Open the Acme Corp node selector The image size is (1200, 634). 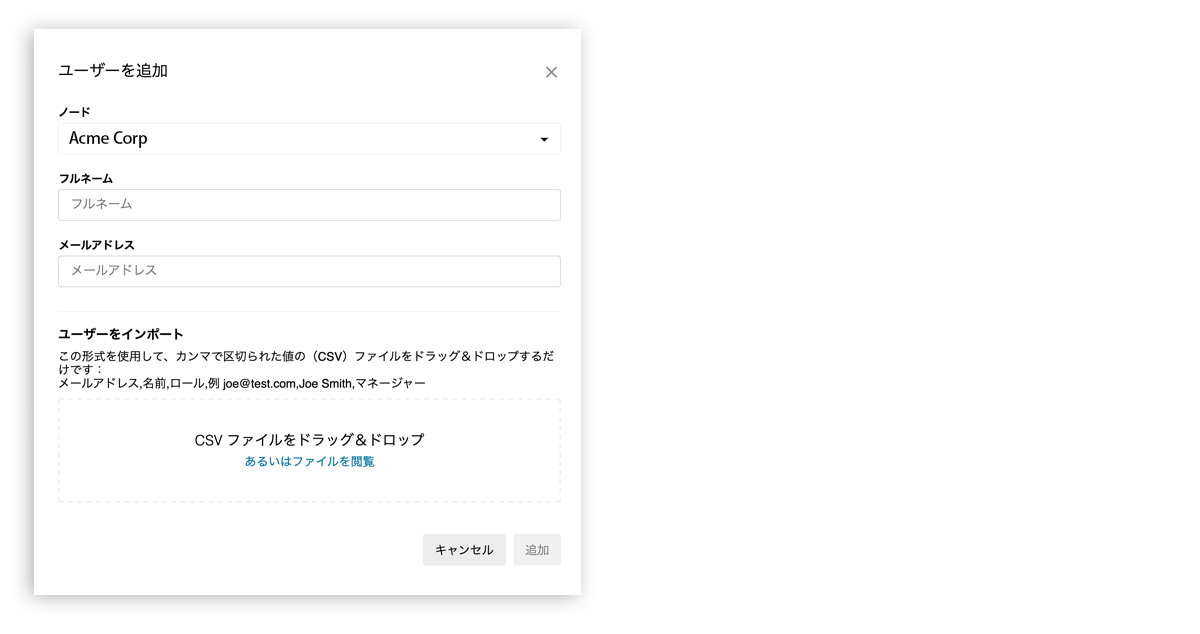click(309, 139)
